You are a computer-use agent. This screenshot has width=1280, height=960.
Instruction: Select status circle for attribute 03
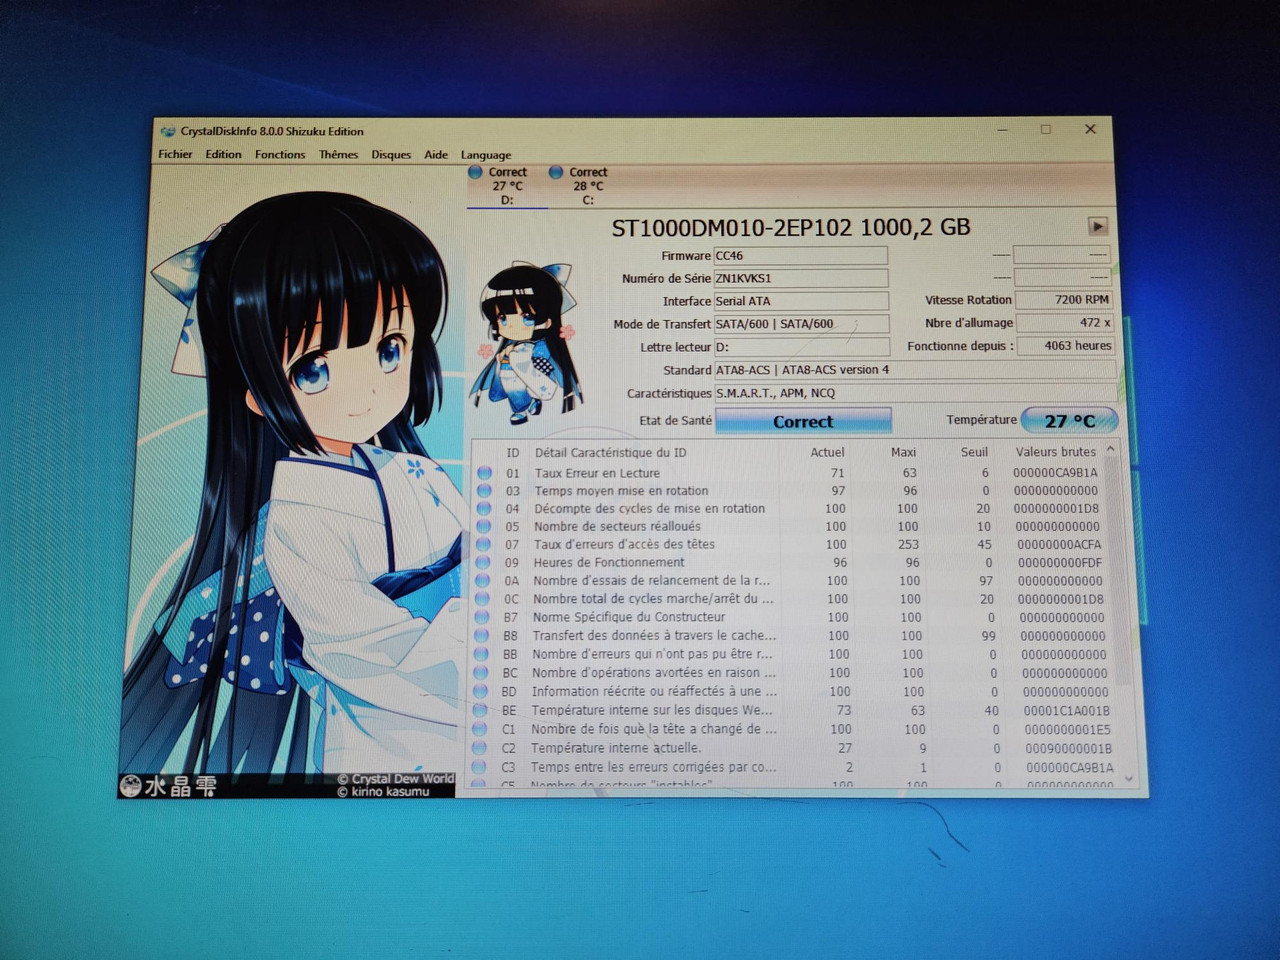tap(484, 491)
